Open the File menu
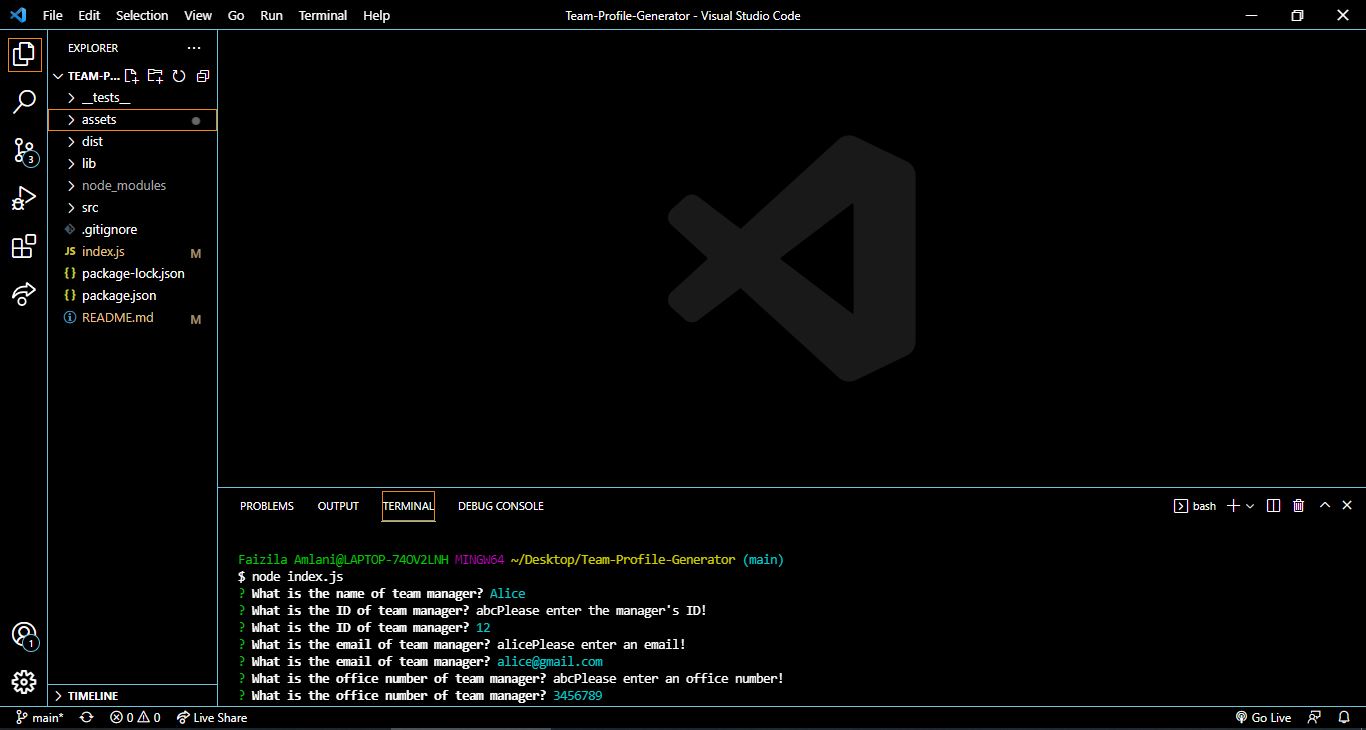 click(x=53, y=16)
